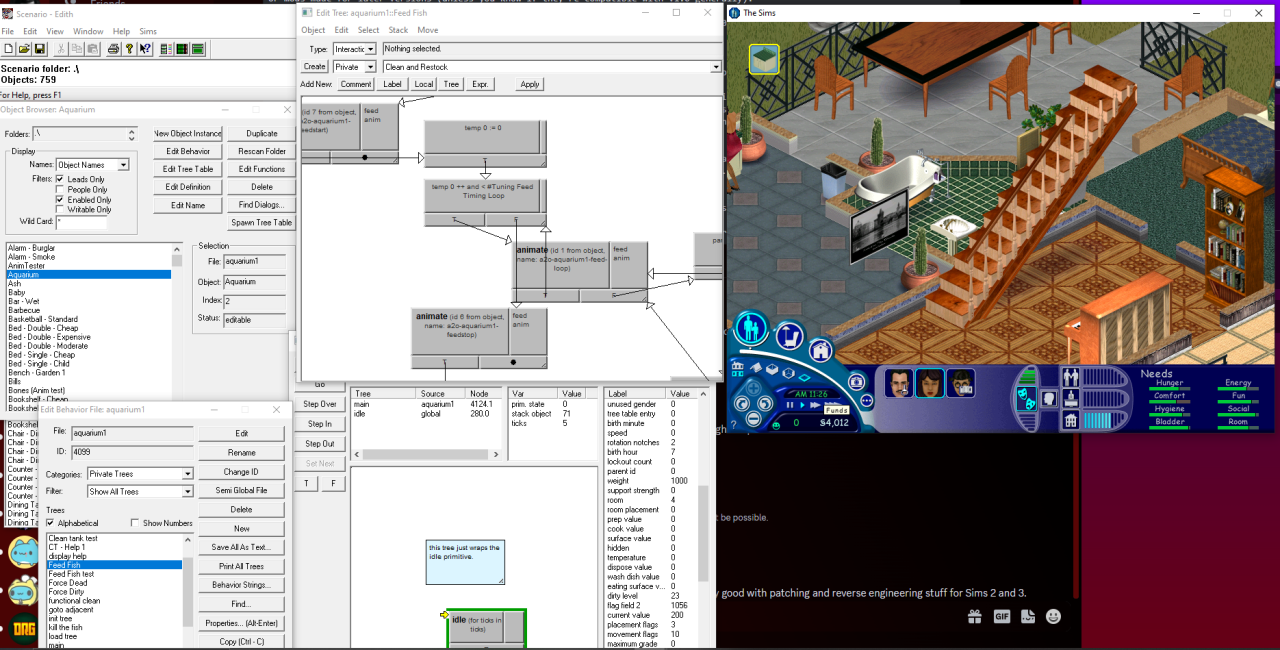Open the Object menu in Edit Tree
Screen dimensions: 1280x650
[313, 30]
